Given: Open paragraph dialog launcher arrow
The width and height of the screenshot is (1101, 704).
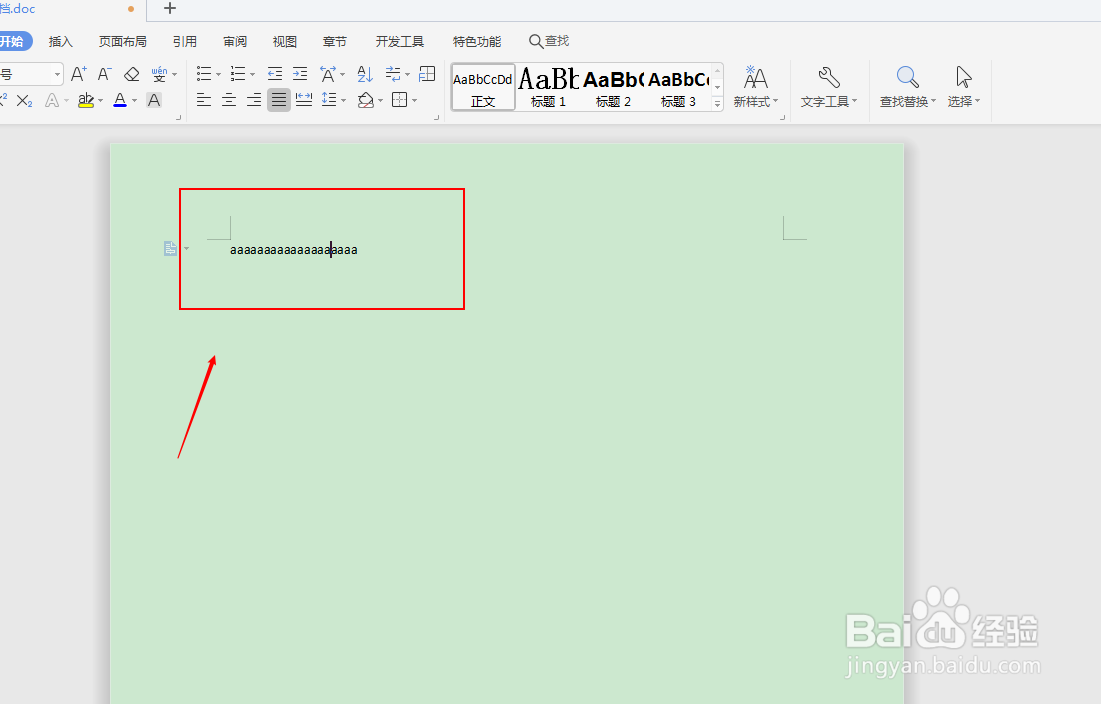Looking at the screenshot, I should tap(436, 118).
